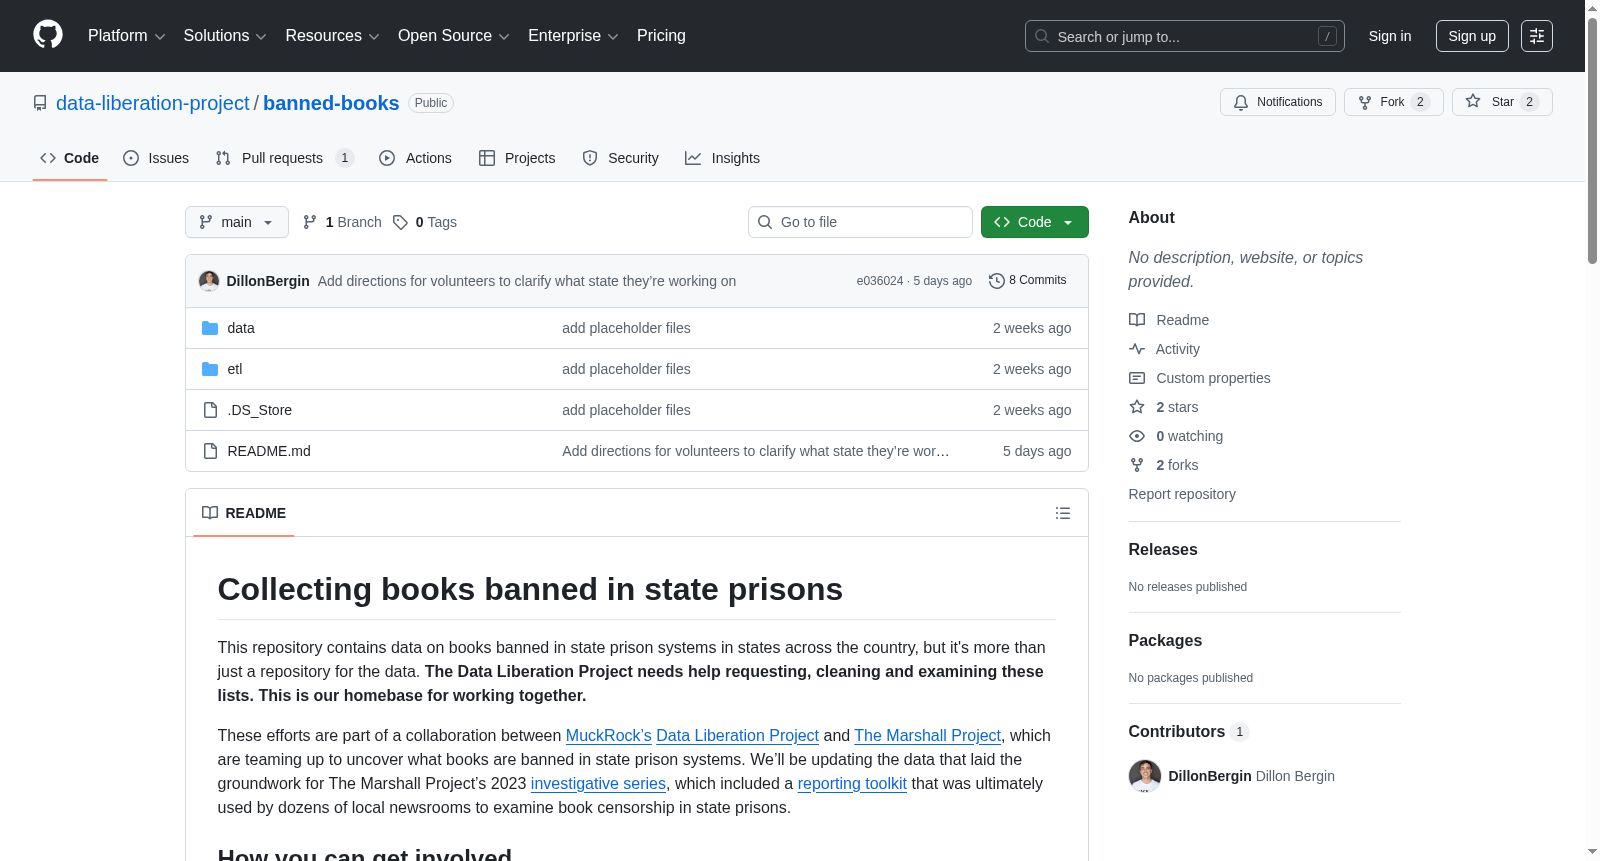Click the Star icon
Screen dimensions: 1600x861
[1473, 101]
